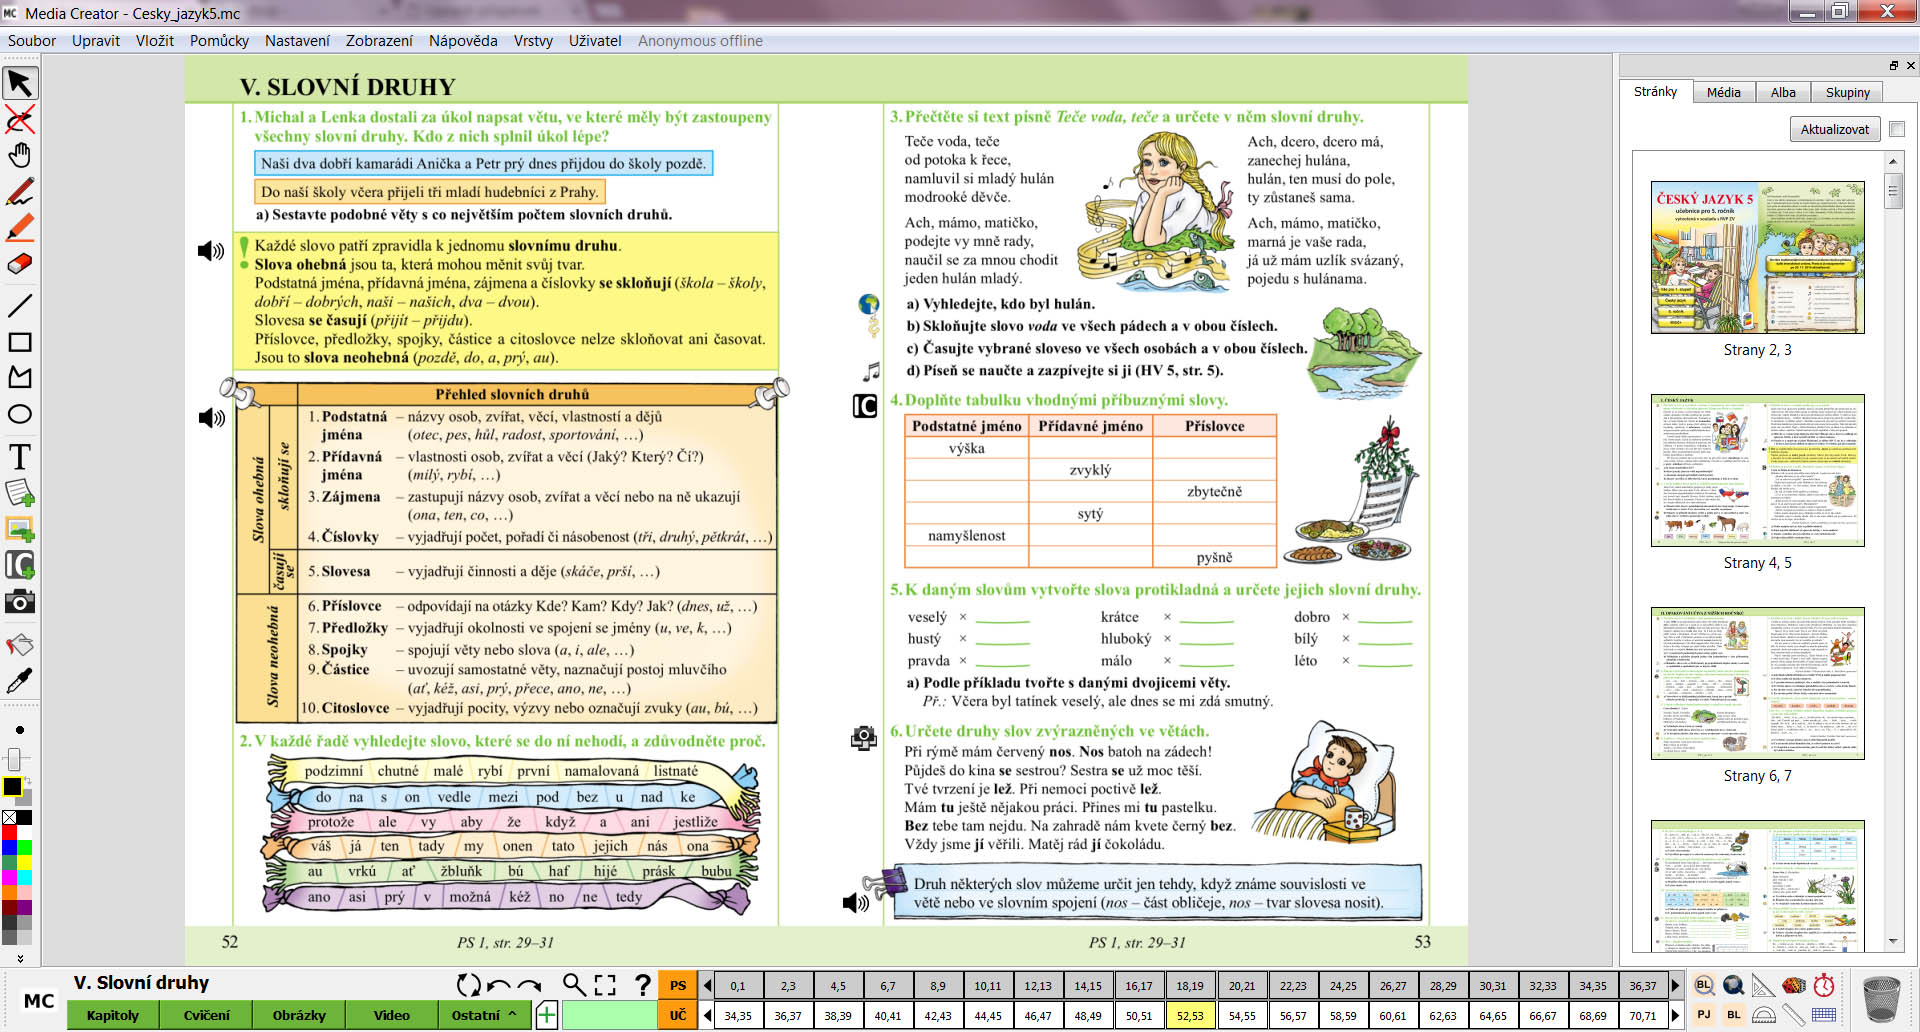Expand the Ostatní menu button
Image resolution: width=1920 pixels, height=1032 pixels.
coord(485,1015)
